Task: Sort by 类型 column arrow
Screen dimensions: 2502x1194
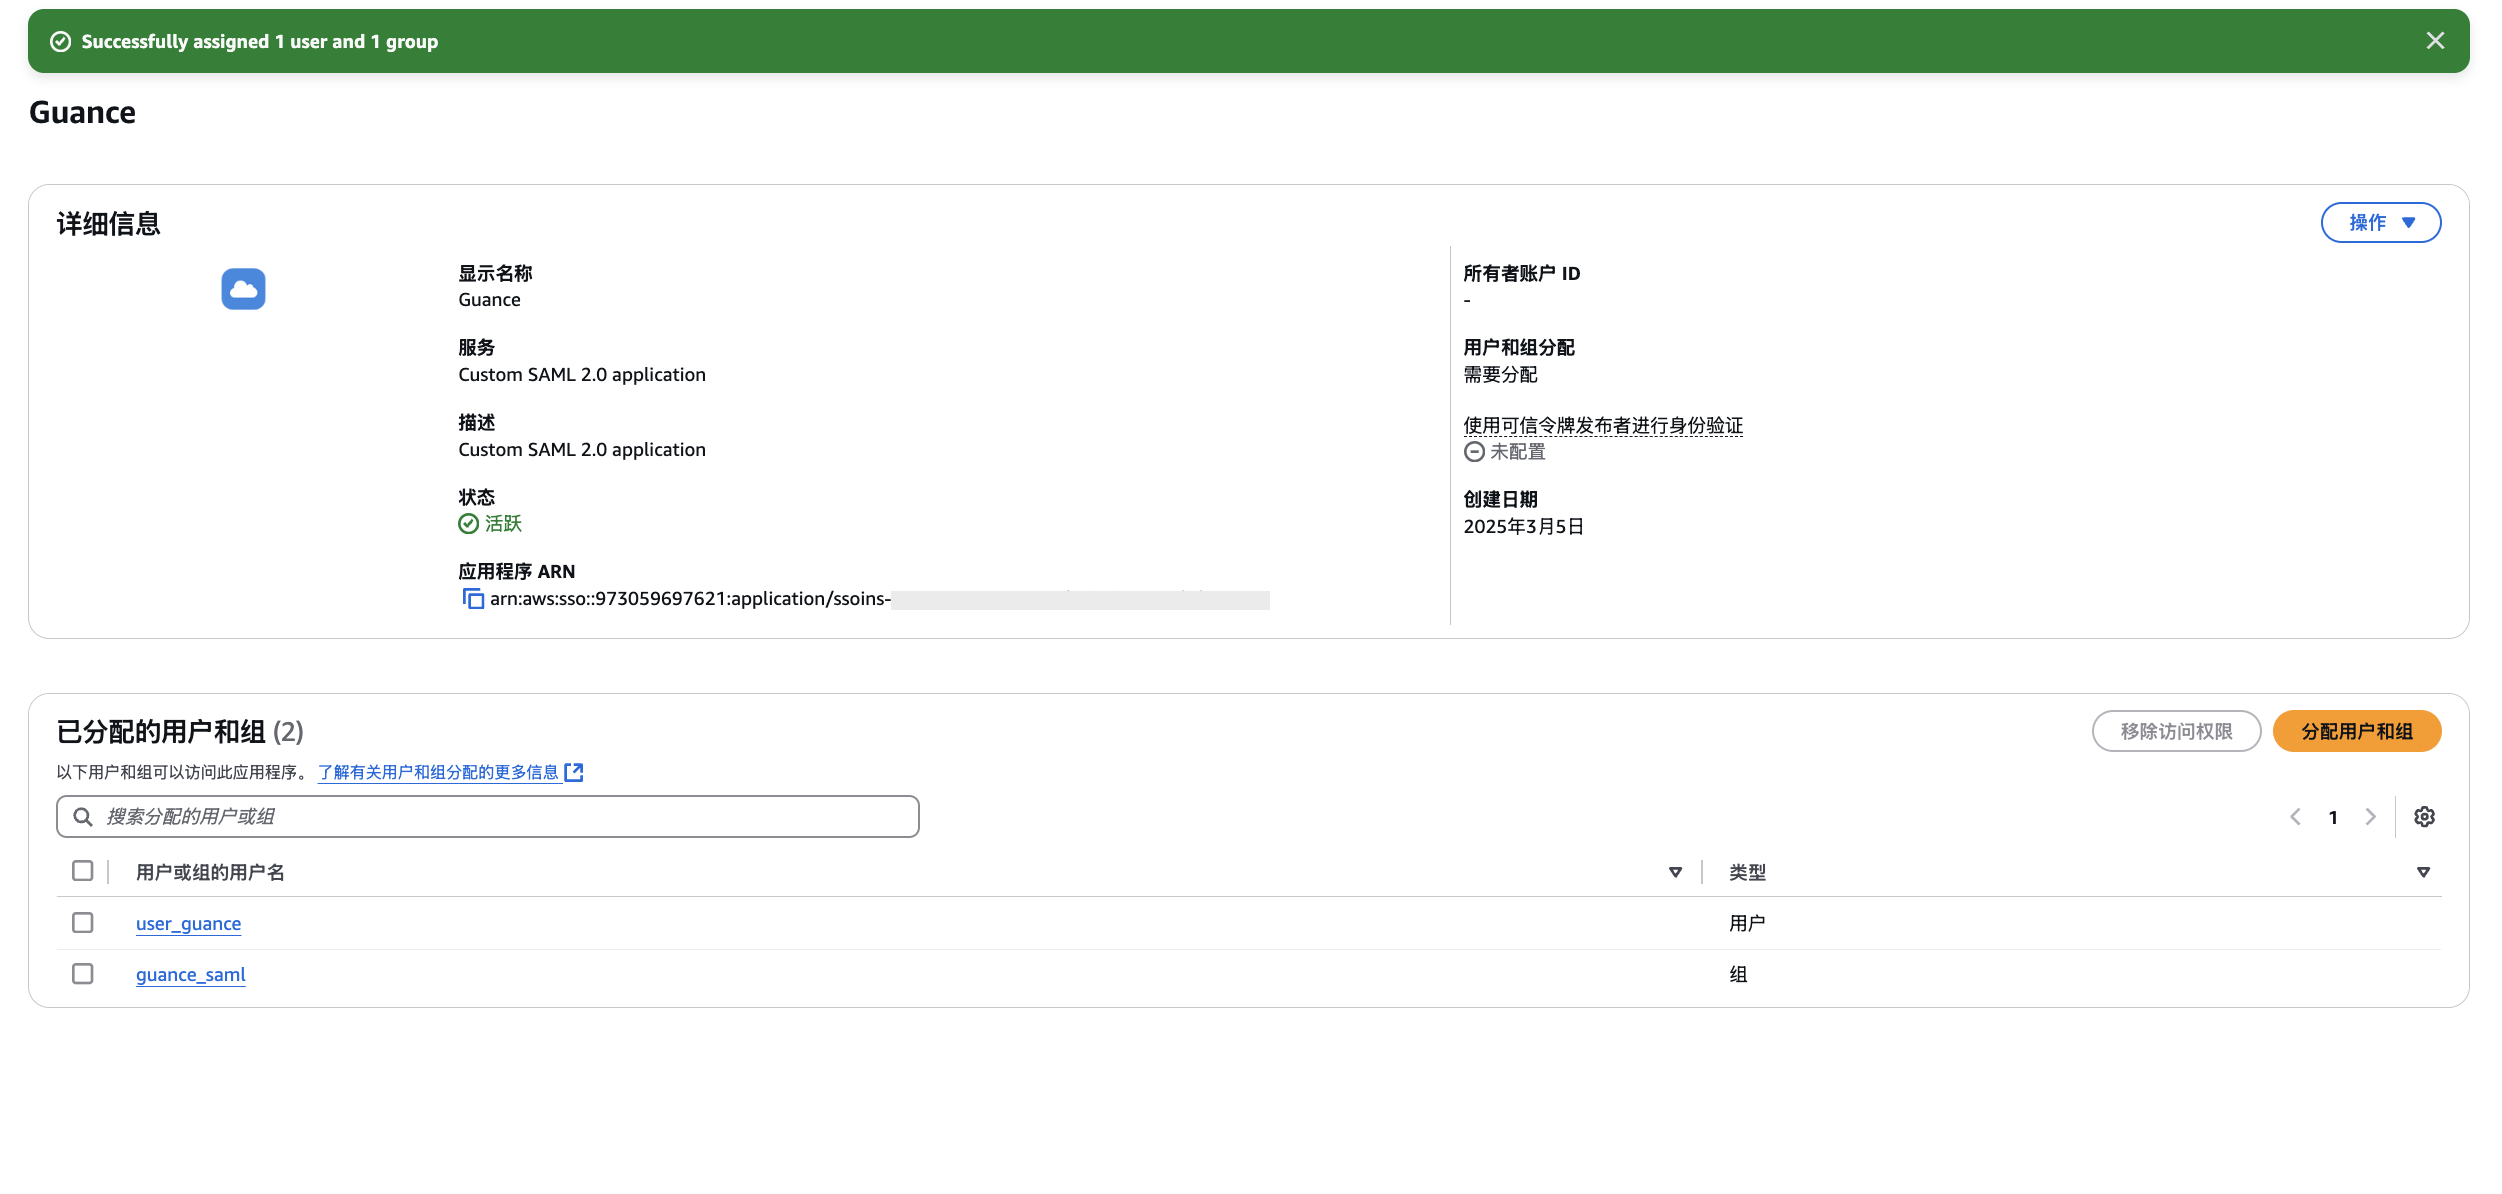Action: 2423,872
